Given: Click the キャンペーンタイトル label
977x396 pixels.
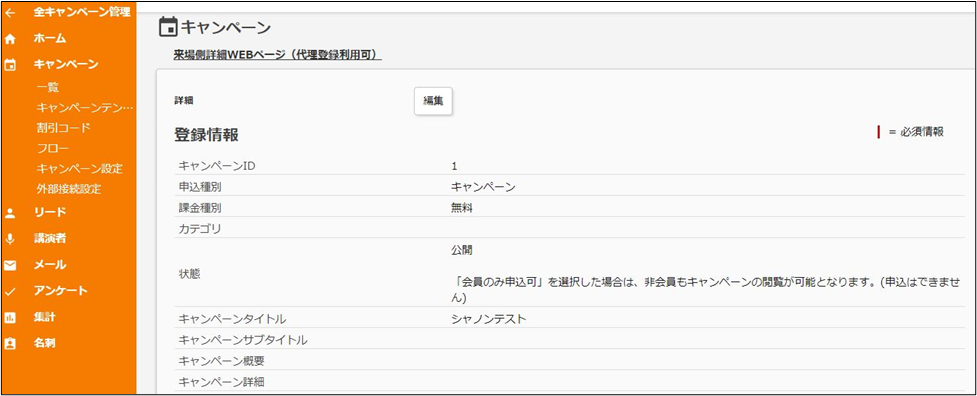Looking at the screenshot, I should [232, 319].
